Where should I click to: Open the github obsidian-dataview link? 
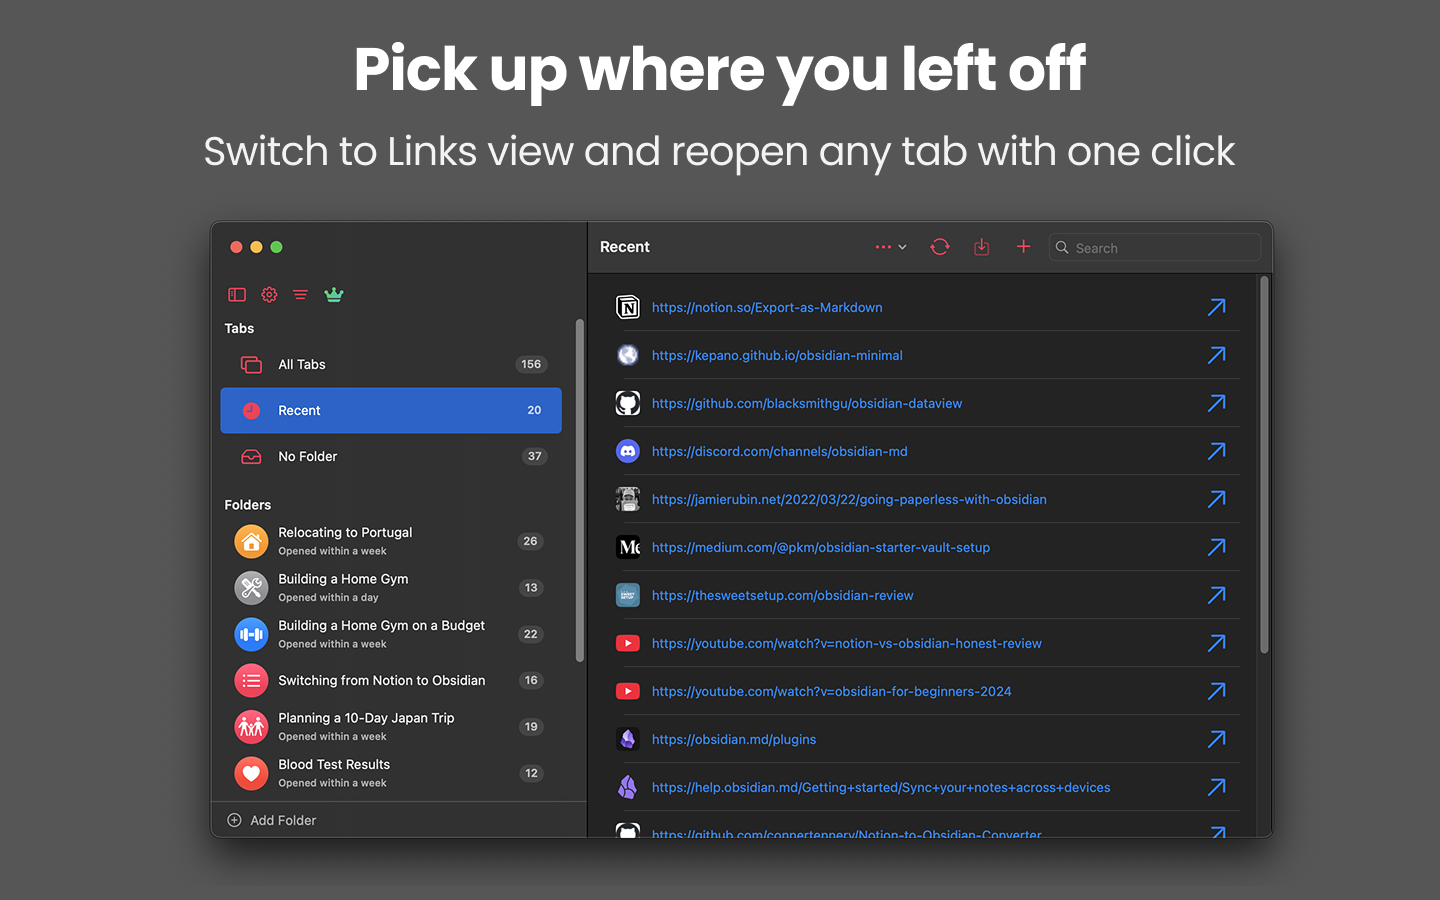pyautogui.click(x=807, y=403)
